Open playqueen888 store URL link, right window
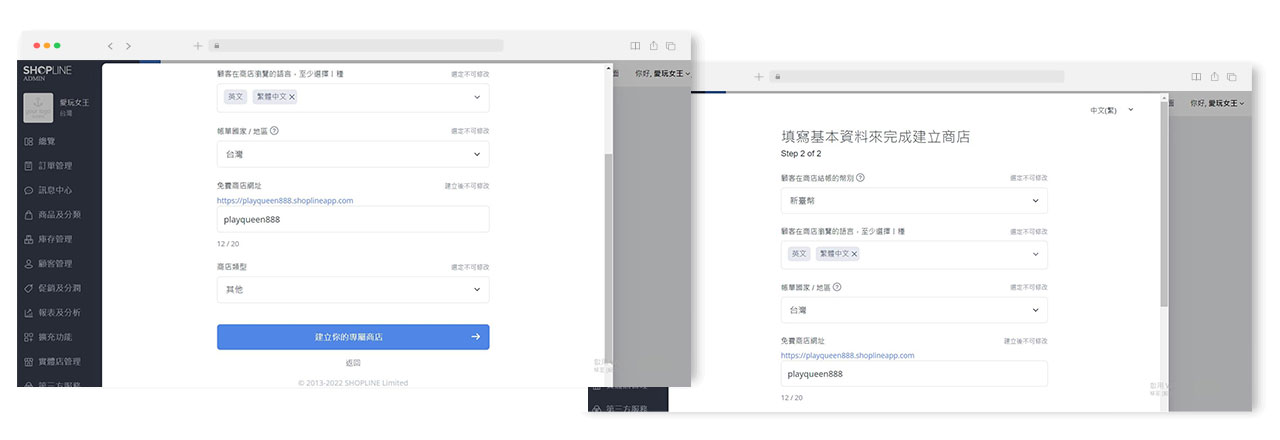 [847, 355]
